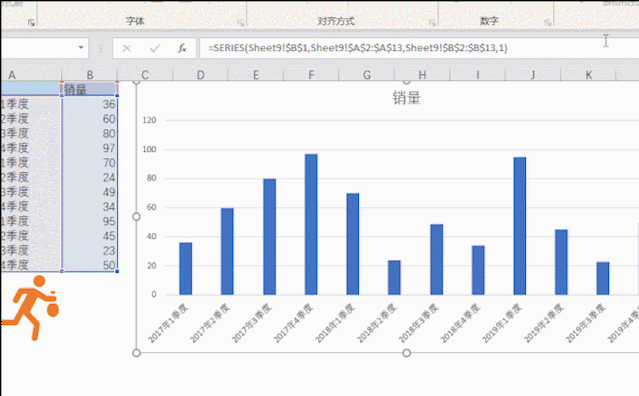
Task: Click the 2017年2季度 bar in chart
Action: [x=227, y=251]
